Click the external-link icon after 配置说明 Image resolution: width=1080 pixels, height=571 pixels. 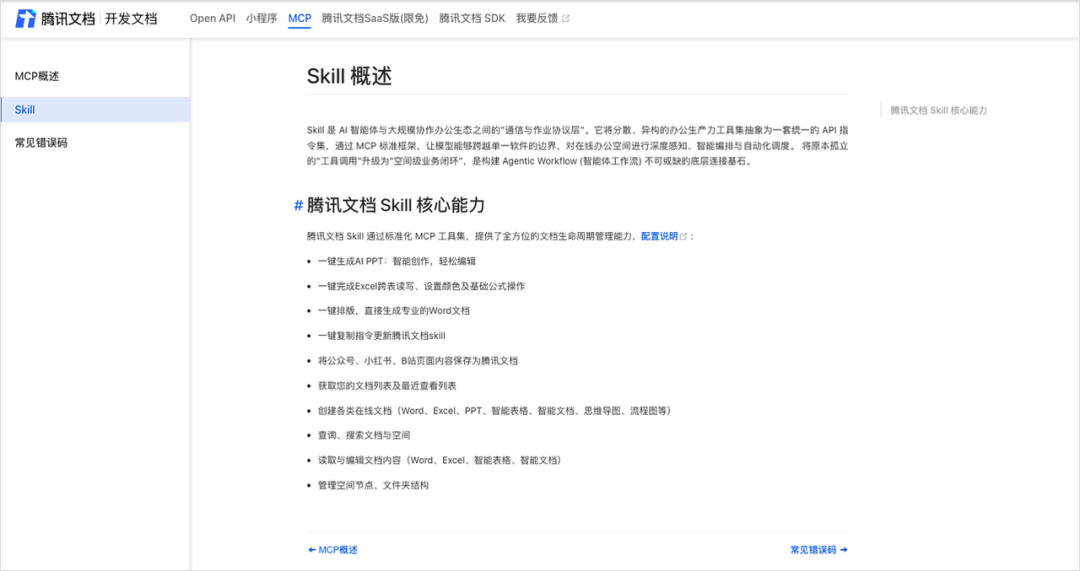point(683,236)
